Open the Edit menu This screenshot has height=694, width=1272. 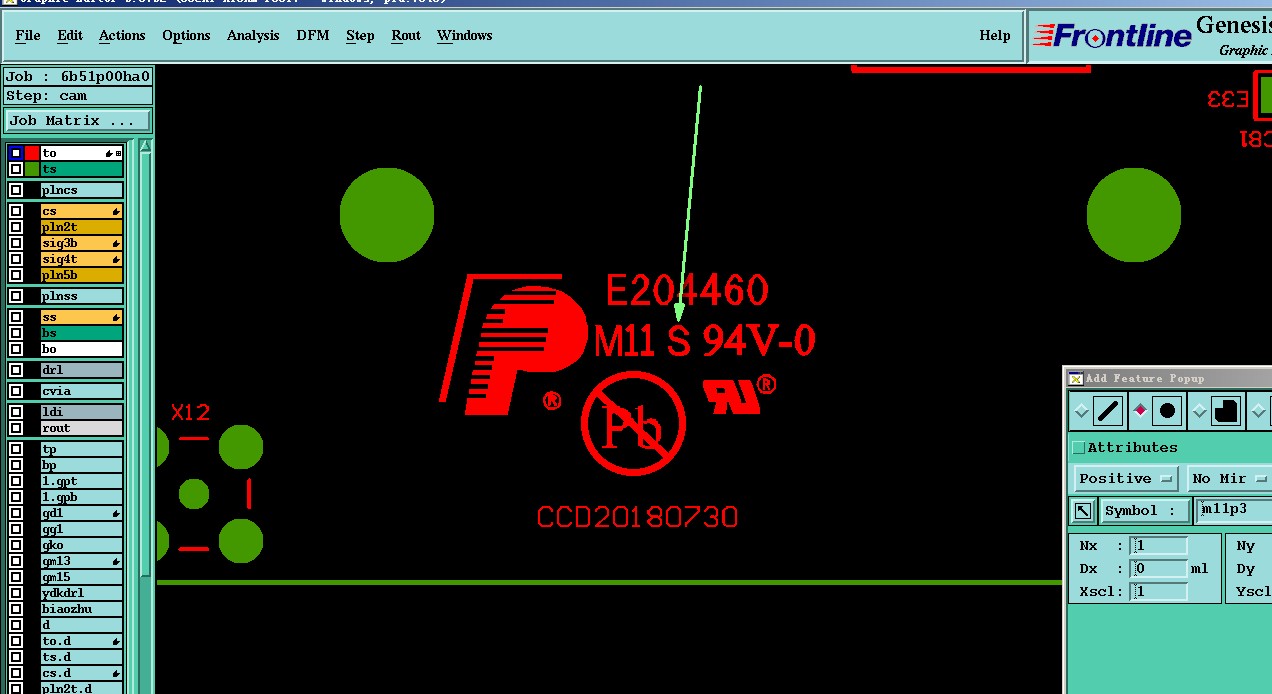tap(70, 35)
